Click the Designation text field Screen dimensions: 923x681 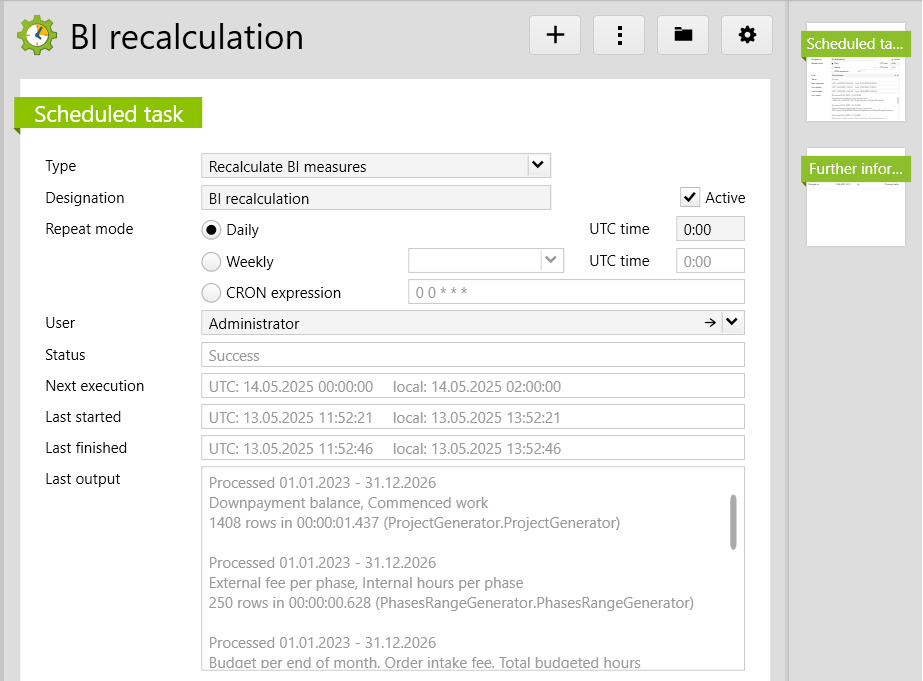375,198
